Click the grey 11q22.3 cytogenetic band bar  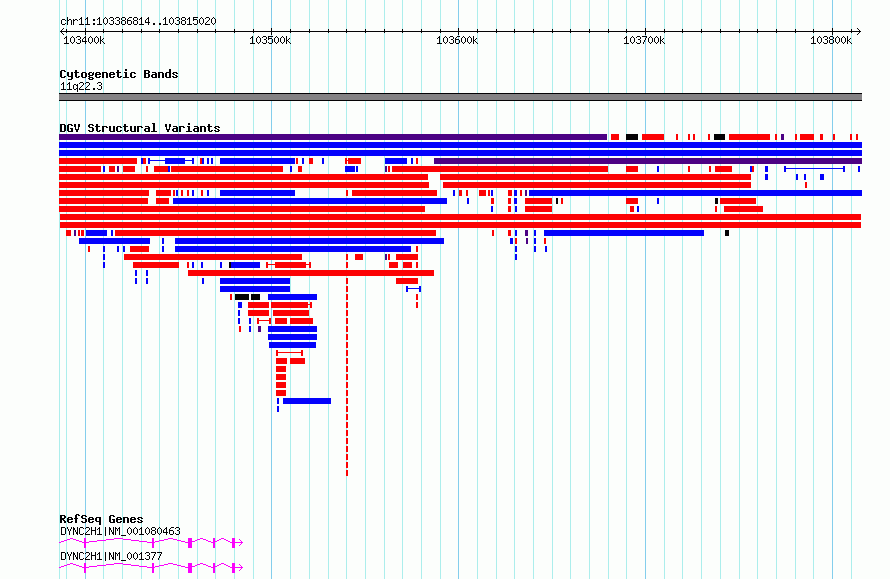coord(460,97)
